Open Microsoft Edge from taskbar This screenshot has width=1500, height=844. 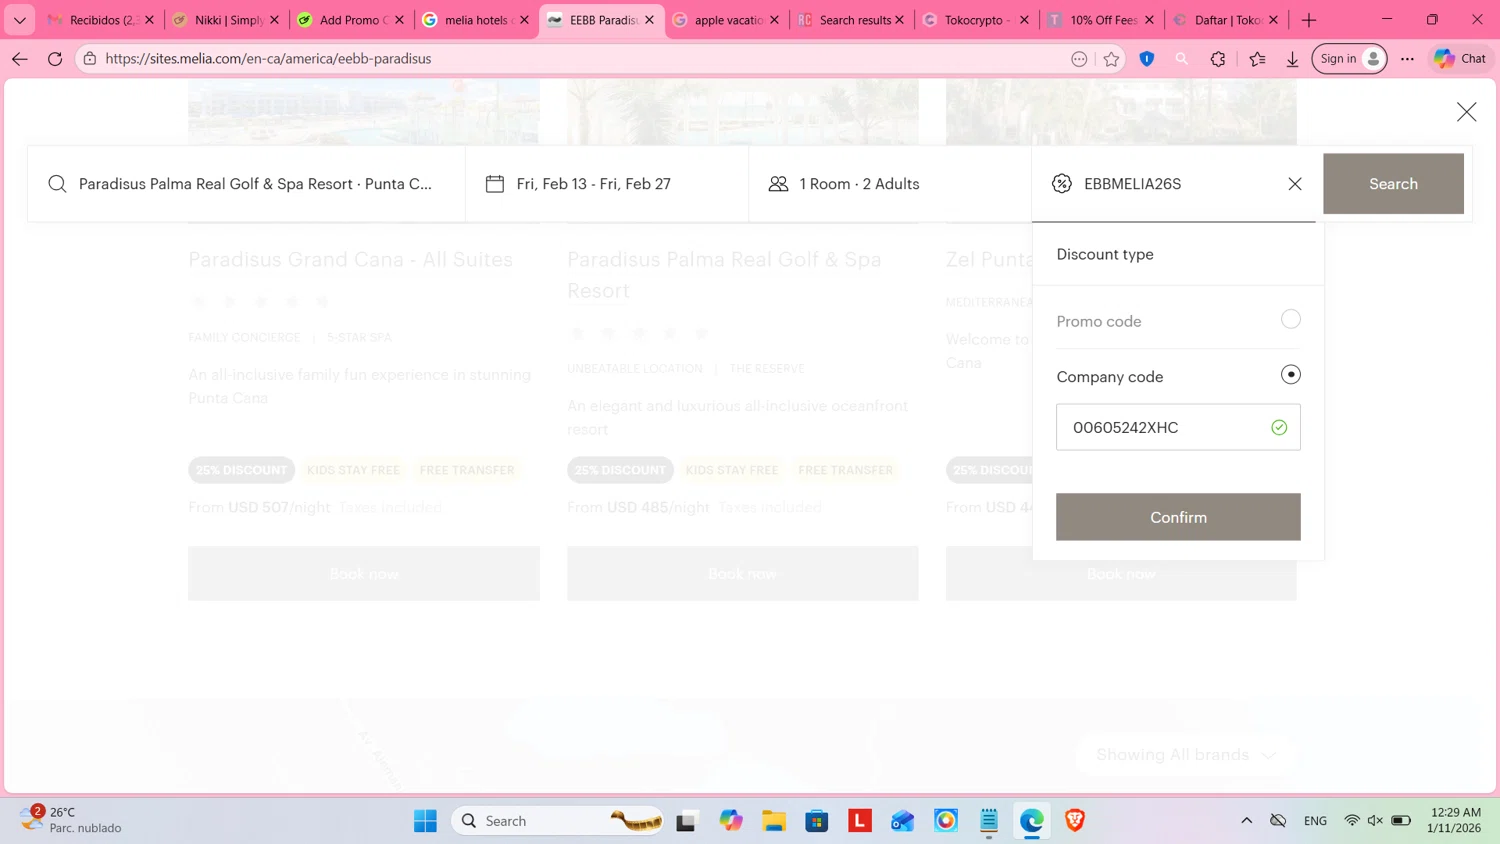click(x=1032, y=821)
